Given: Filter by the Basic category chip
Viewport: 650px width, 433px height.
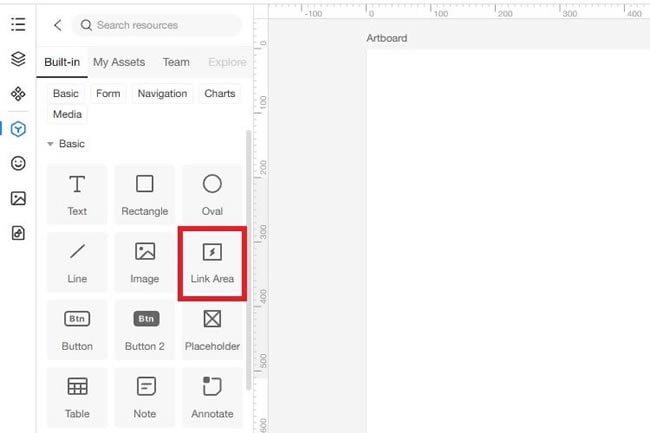Looking at the screenshot, I should (x=65, y=94).
